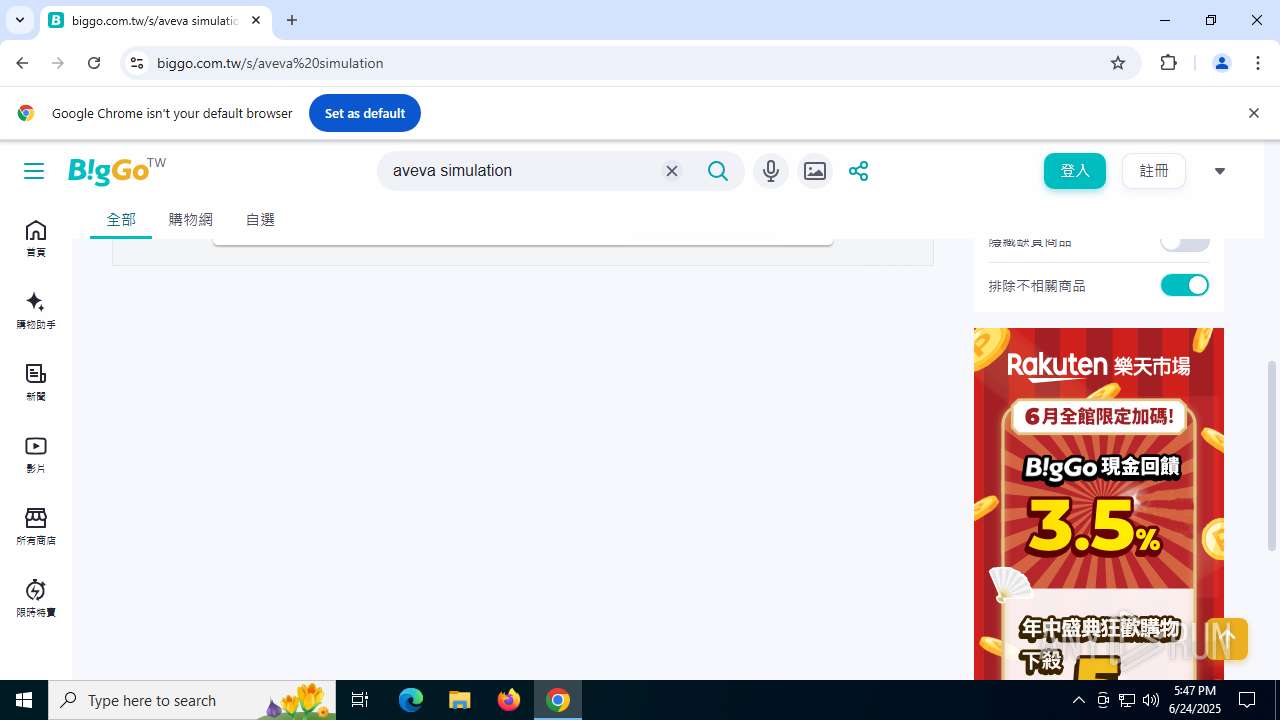The height and width of the screenshot is (720, 1280).
Task: View site information icon in address bar
Action: [138, 63]
